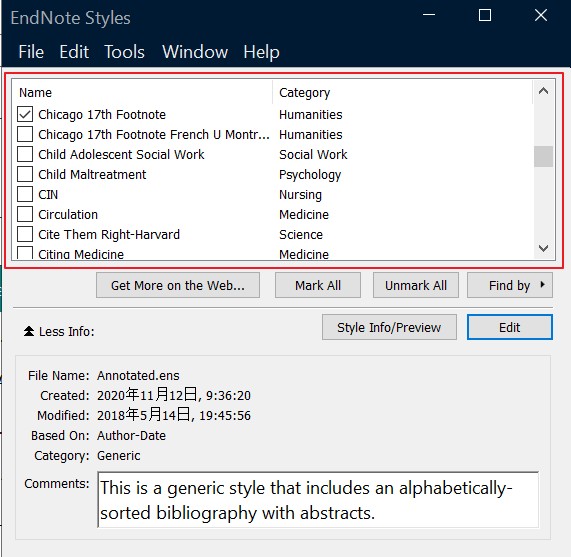Click into the Comments text box
Screen dimensions: 571x557
pos(318,500)
